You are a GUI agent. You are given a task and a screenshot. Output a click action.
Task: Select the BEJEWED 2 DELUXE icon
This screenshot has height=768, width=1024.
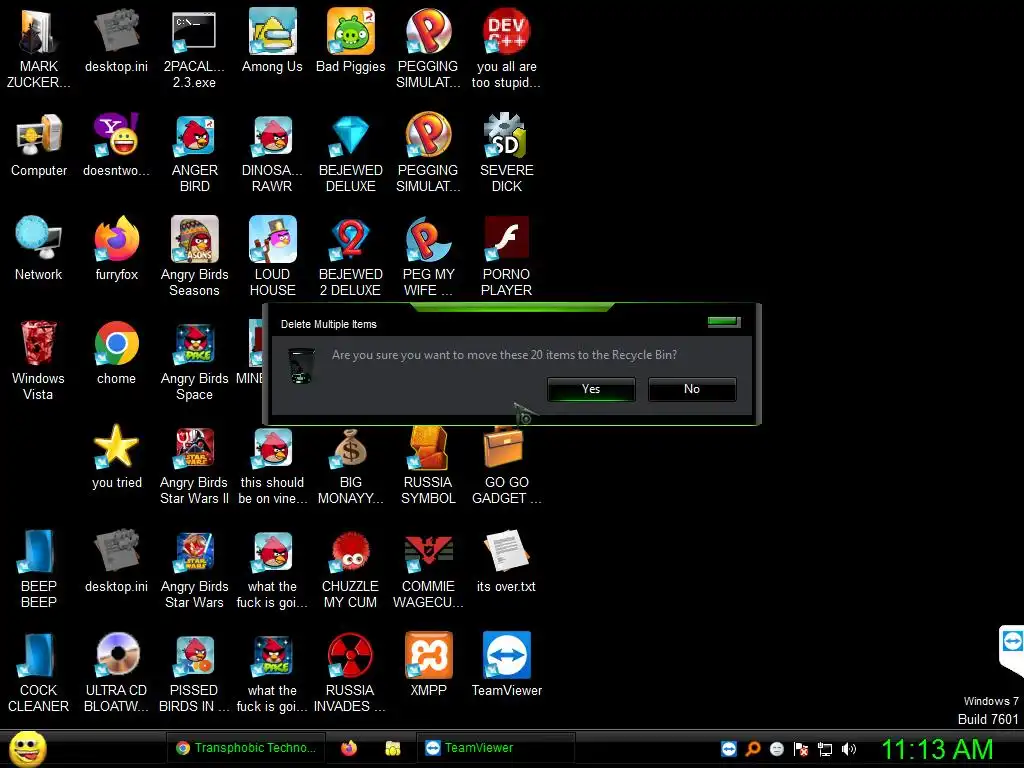click(x=351, y=257)
